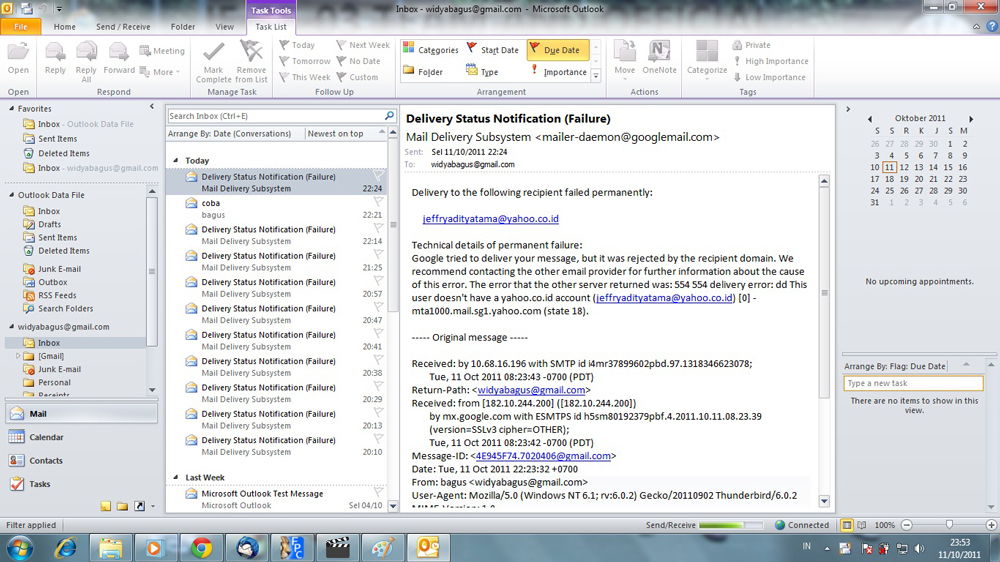The height and width of the screenshot is (562, 1000).
Task: Switch to normal view in status bar
Action: click(847, 525)
